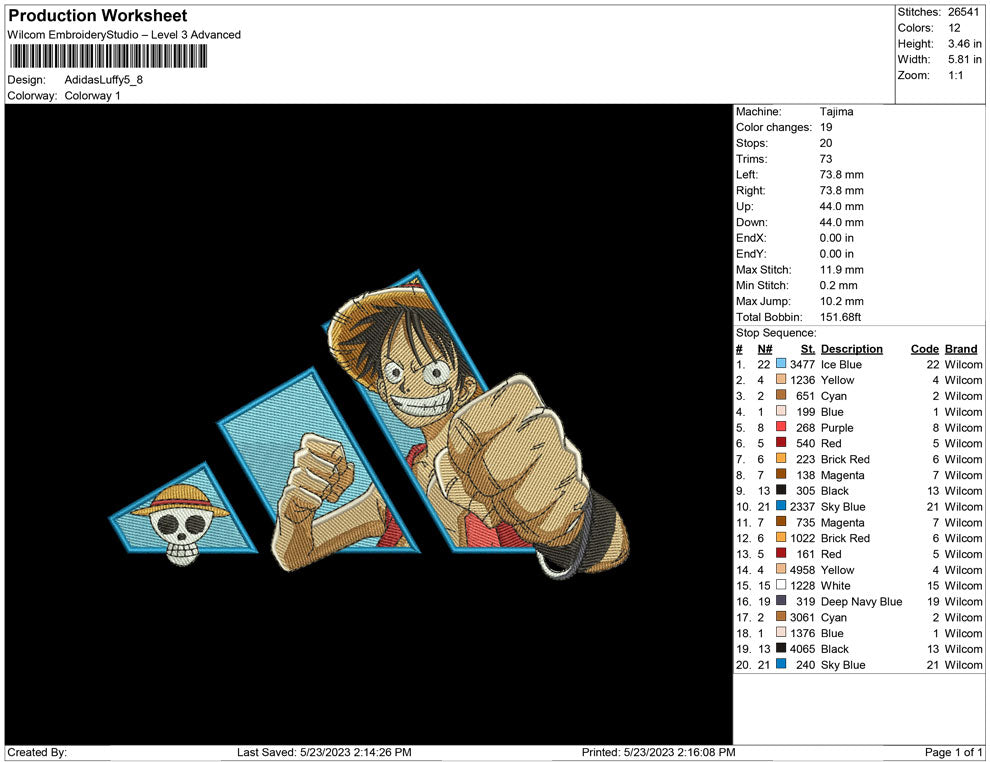Viewport: 990px width, 762px height.
Task: Select the 'Right:' label
Action: click(751, 191)
